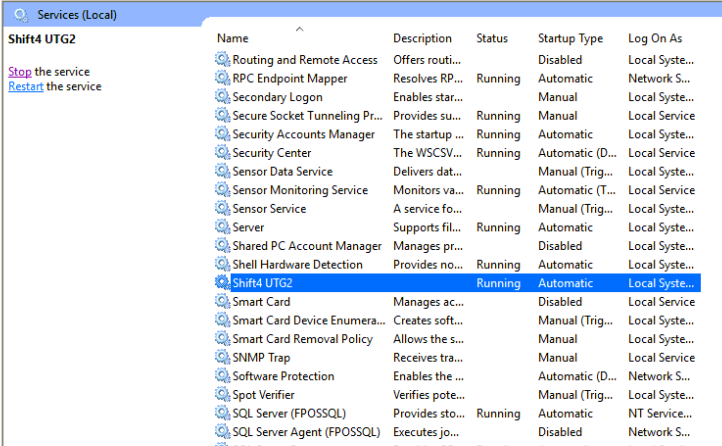Click the gear icon next to Smart Card

click(x=222, y=302)
